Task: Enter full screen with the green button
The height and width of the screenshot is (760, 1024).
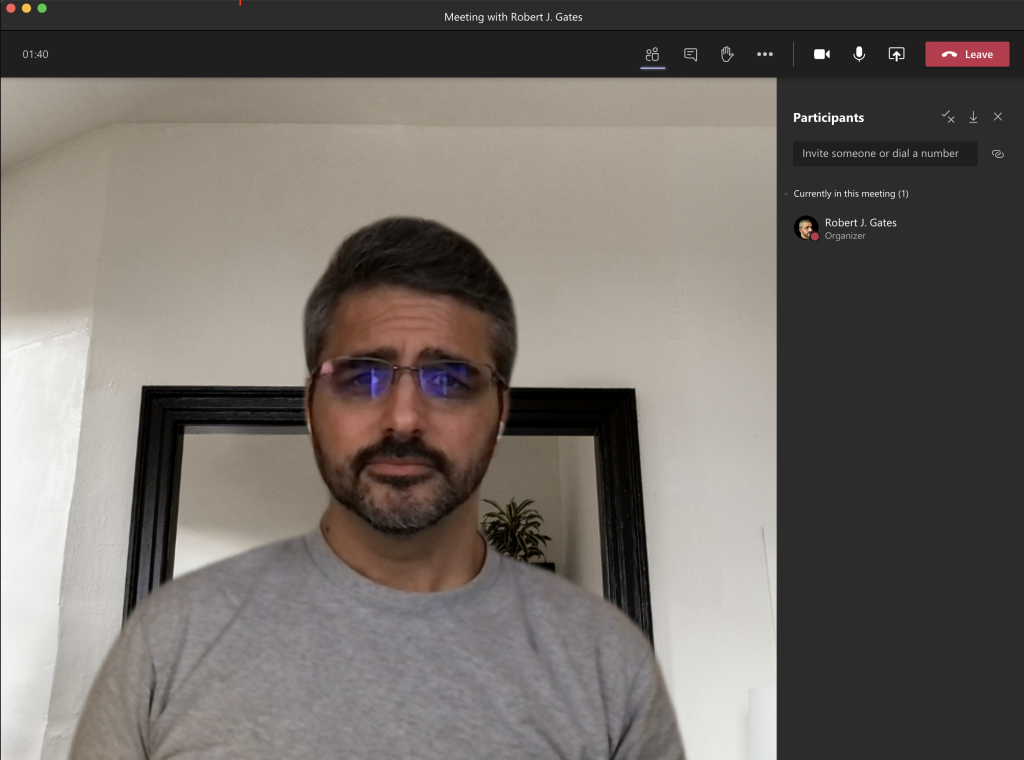Action: [x=42, y=8]
